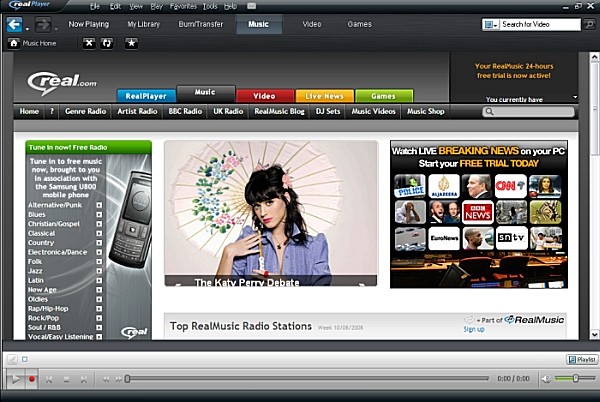The image size is (600, 402).
Task: Click the Stop playback button
Action: click(66, 379)
